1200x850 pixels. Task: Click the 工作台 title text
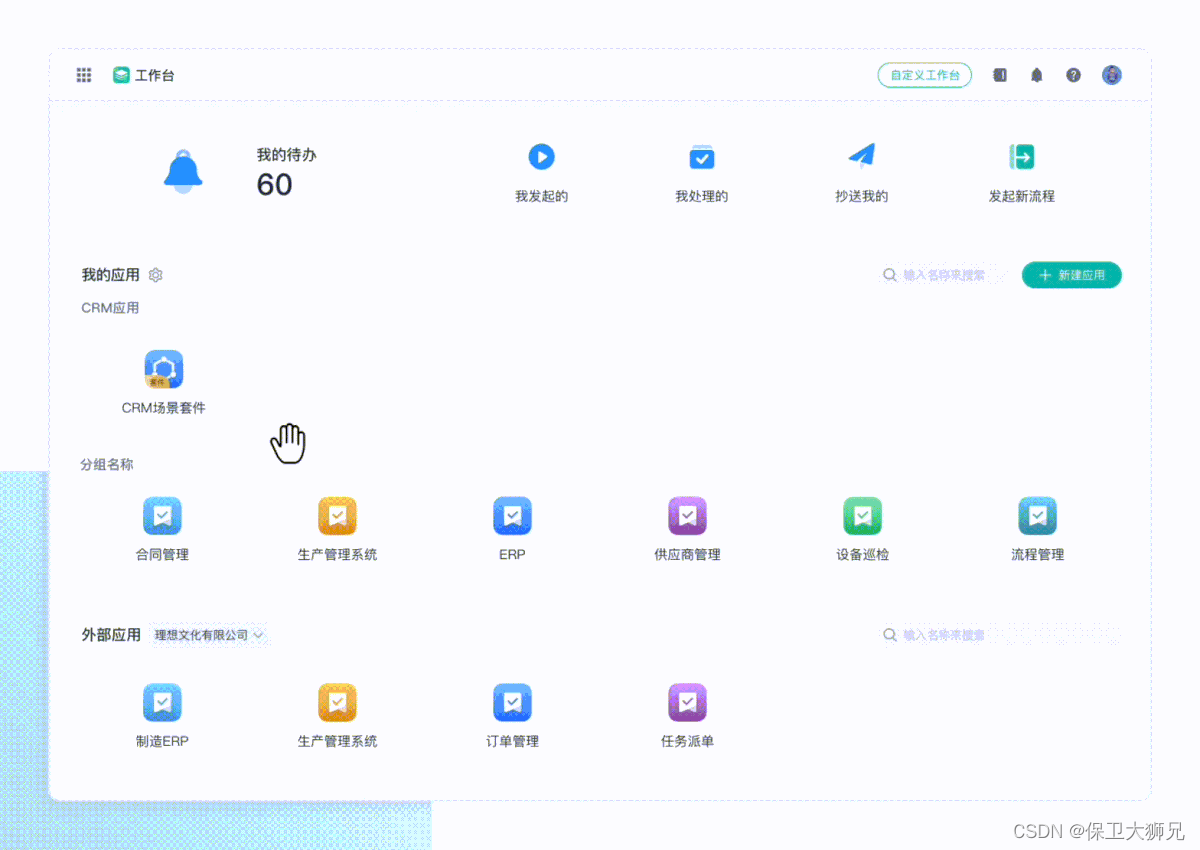(x=155, y=75)
